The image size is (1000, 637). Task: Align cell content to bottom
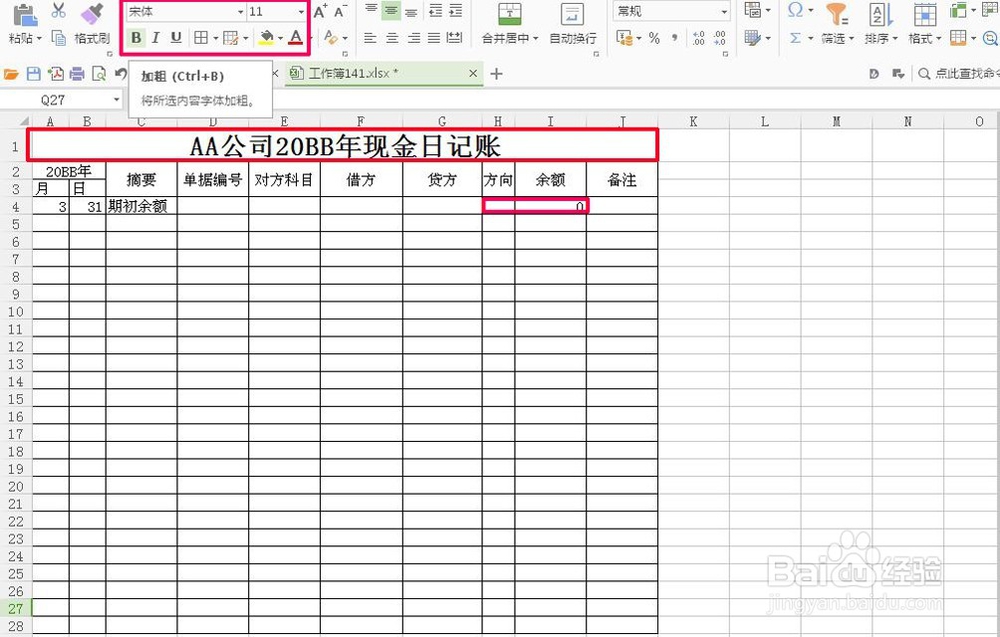tap(411, 11)
